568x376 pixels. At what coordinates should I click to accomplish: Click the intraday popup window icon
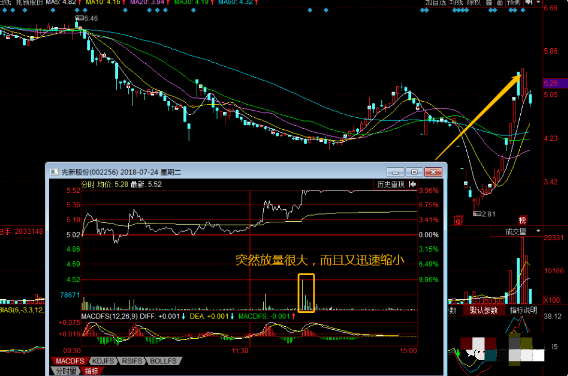click(x=54, y=172)
